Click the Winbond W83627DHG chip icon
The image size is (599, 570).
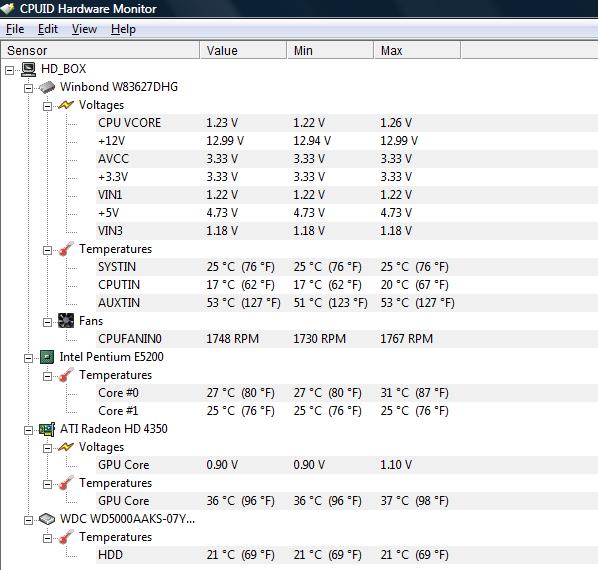click(x=47, y=87)
